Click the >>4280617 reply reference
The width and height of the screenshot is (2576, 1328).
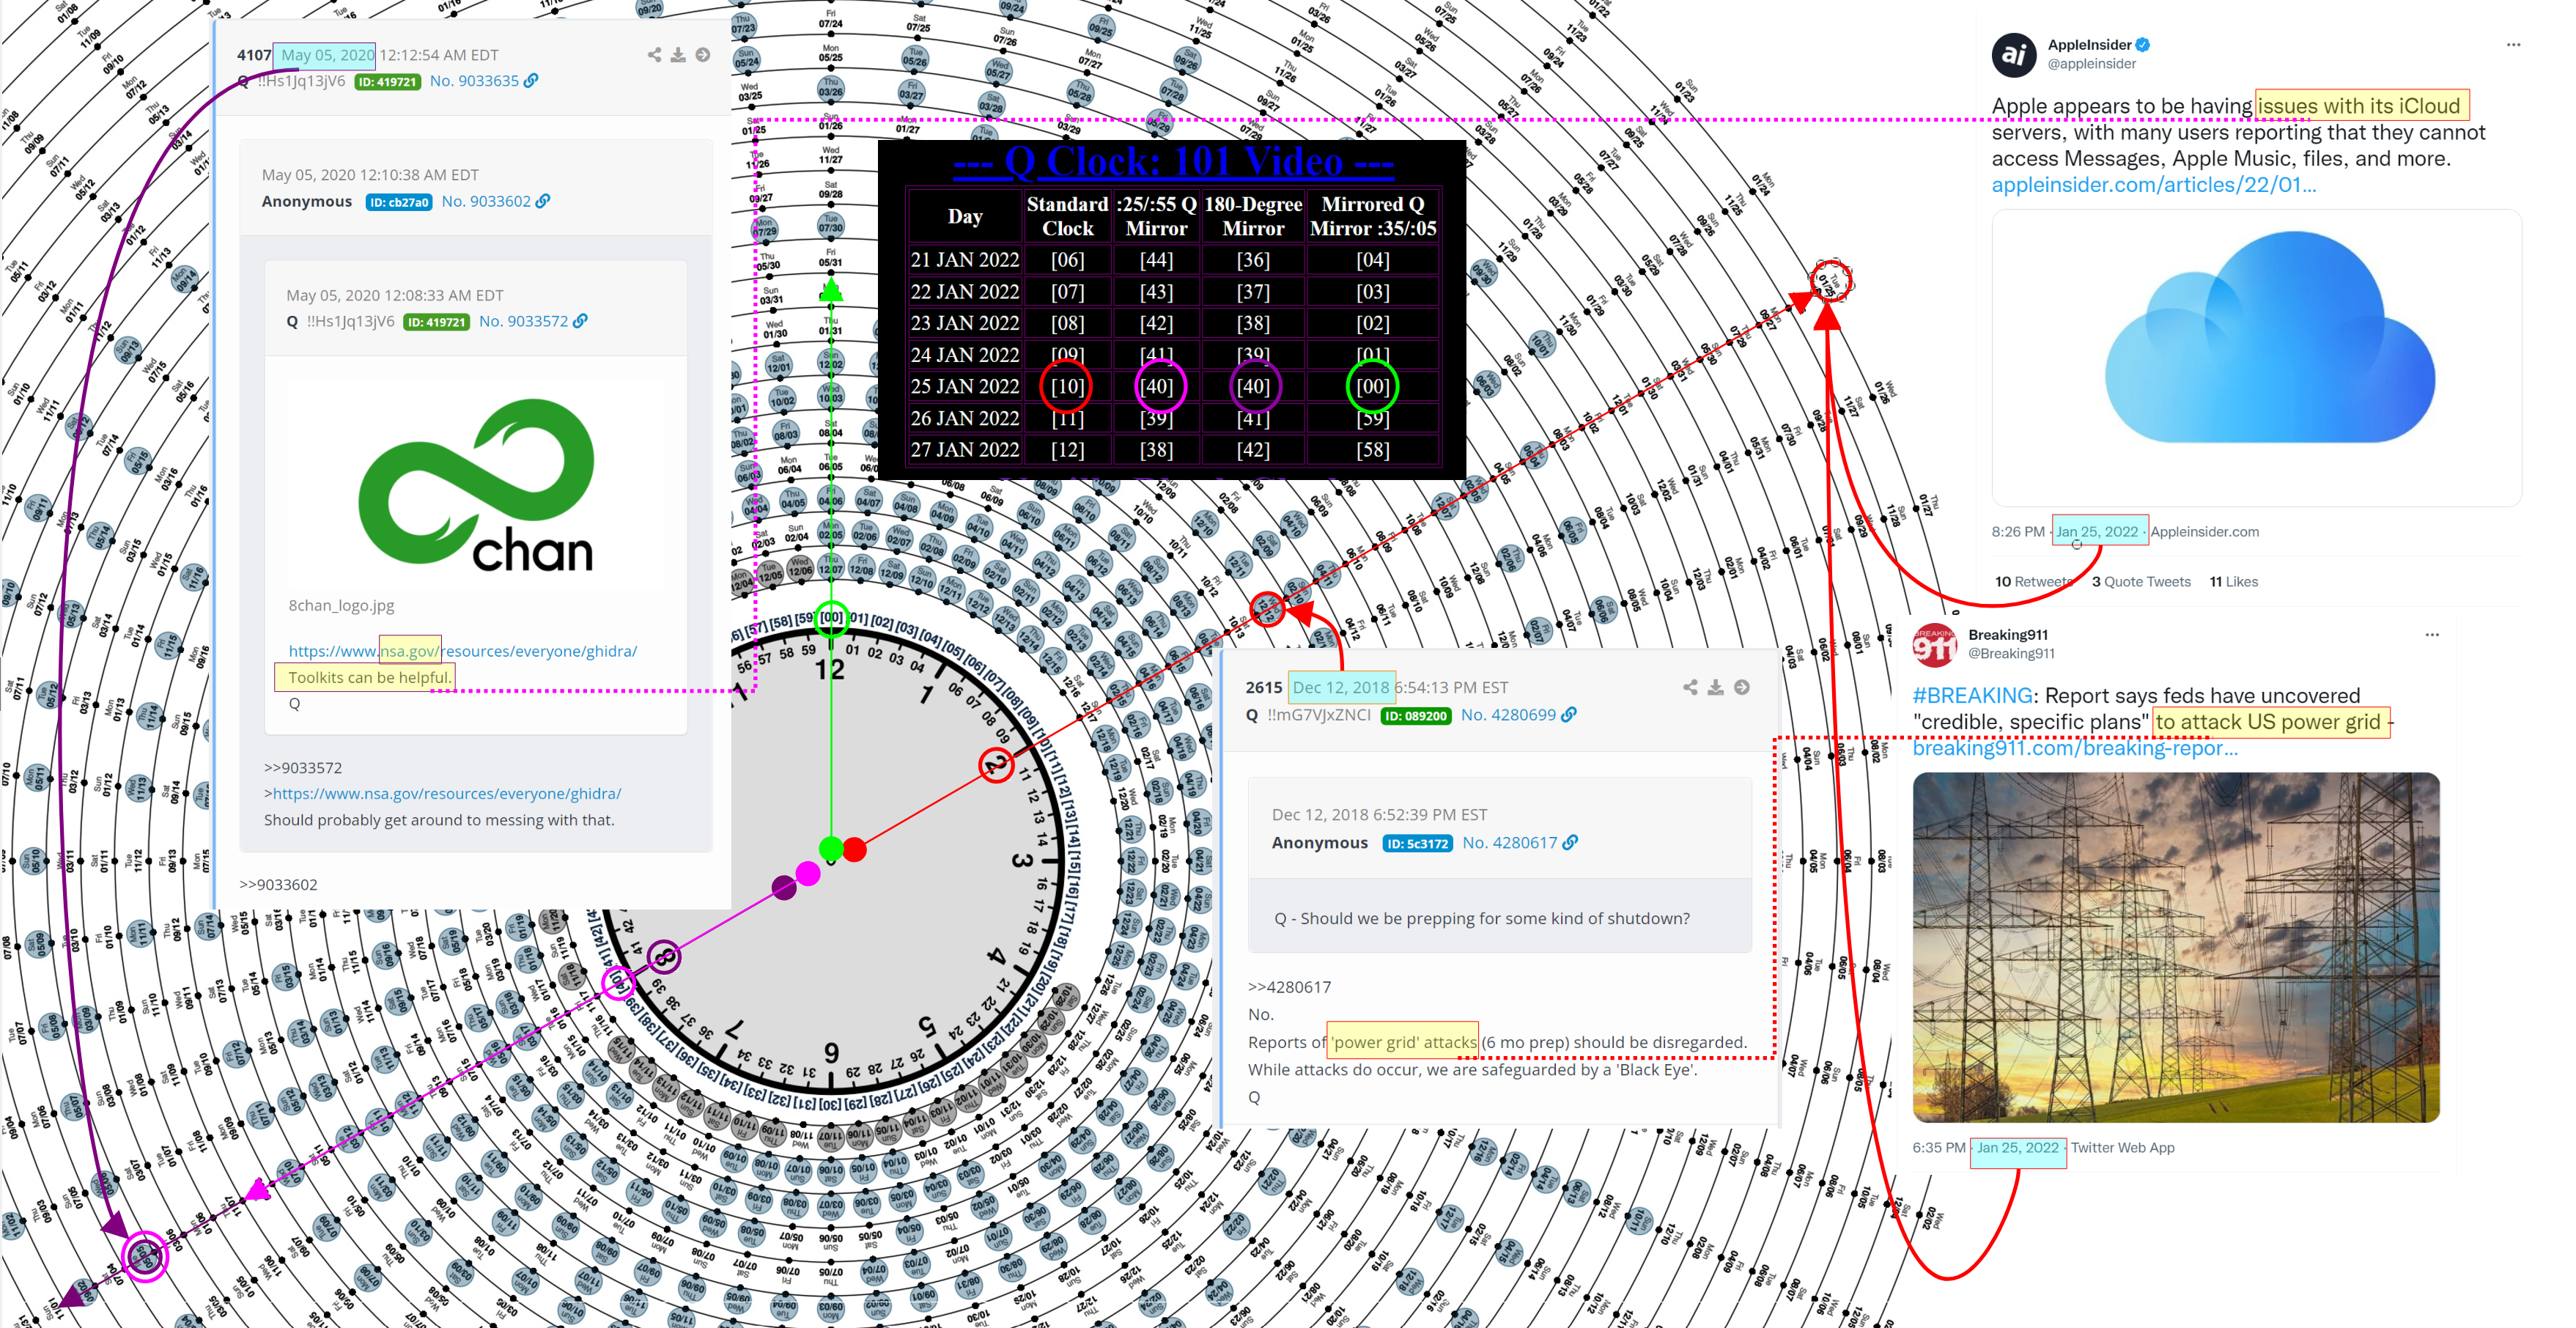[1289, 987]
